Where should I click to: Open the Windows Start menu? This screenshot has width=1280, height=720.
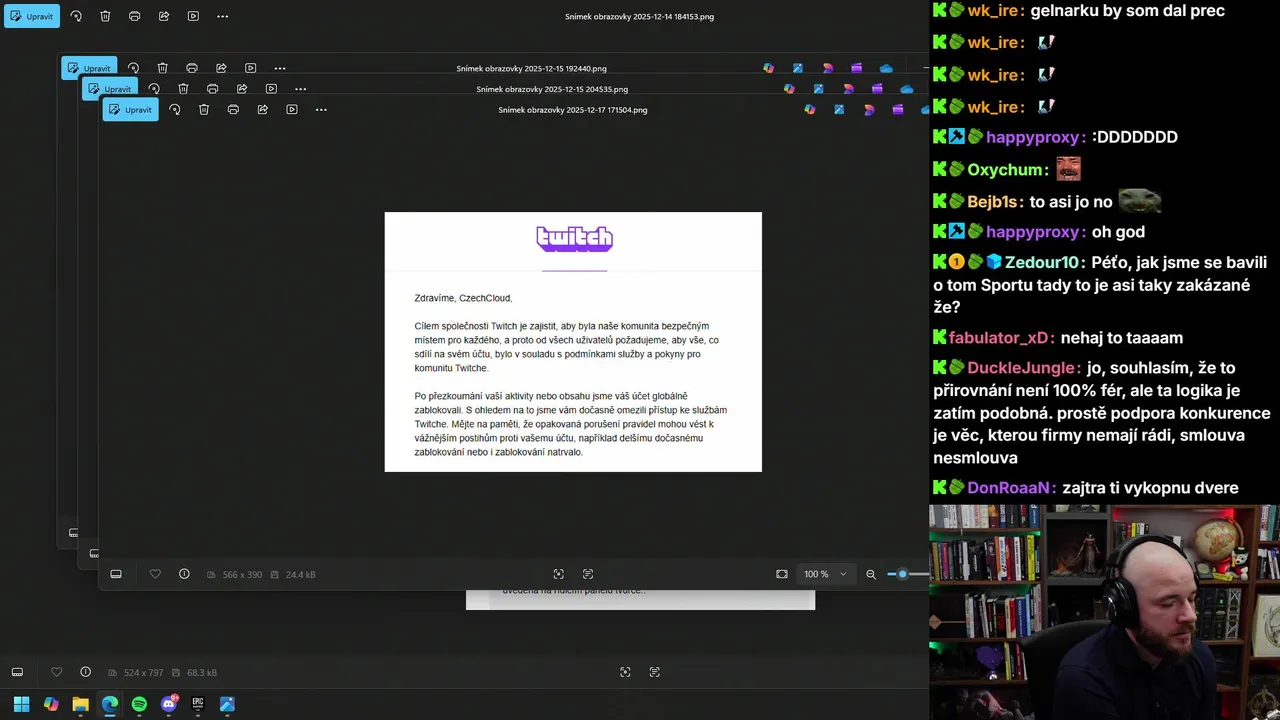pyautogui.click(x=21, y=704)
